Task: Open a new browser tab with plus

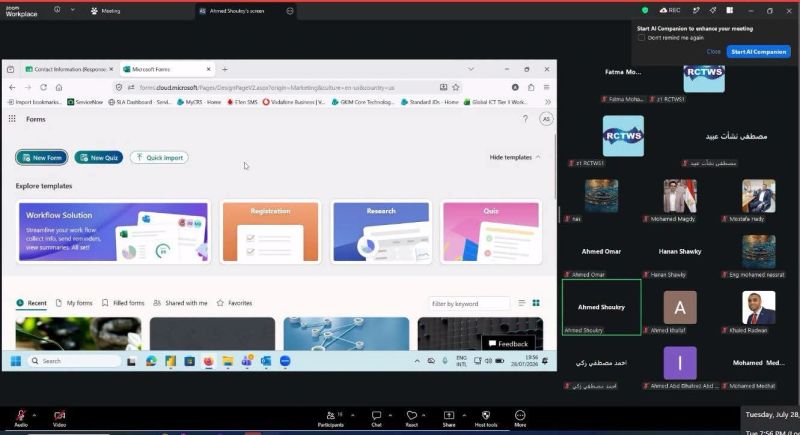Action: pyautogui.click(x=224, y=69)
